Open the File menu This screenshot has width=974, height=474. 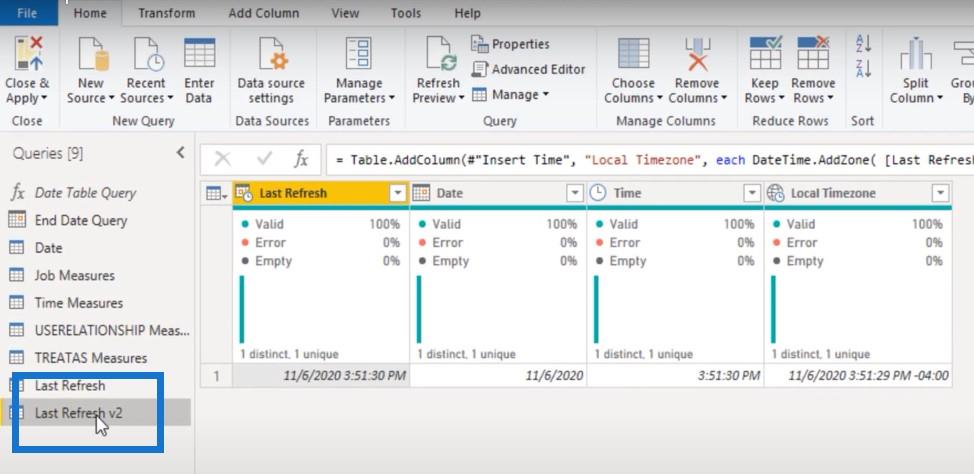[27, 13]
